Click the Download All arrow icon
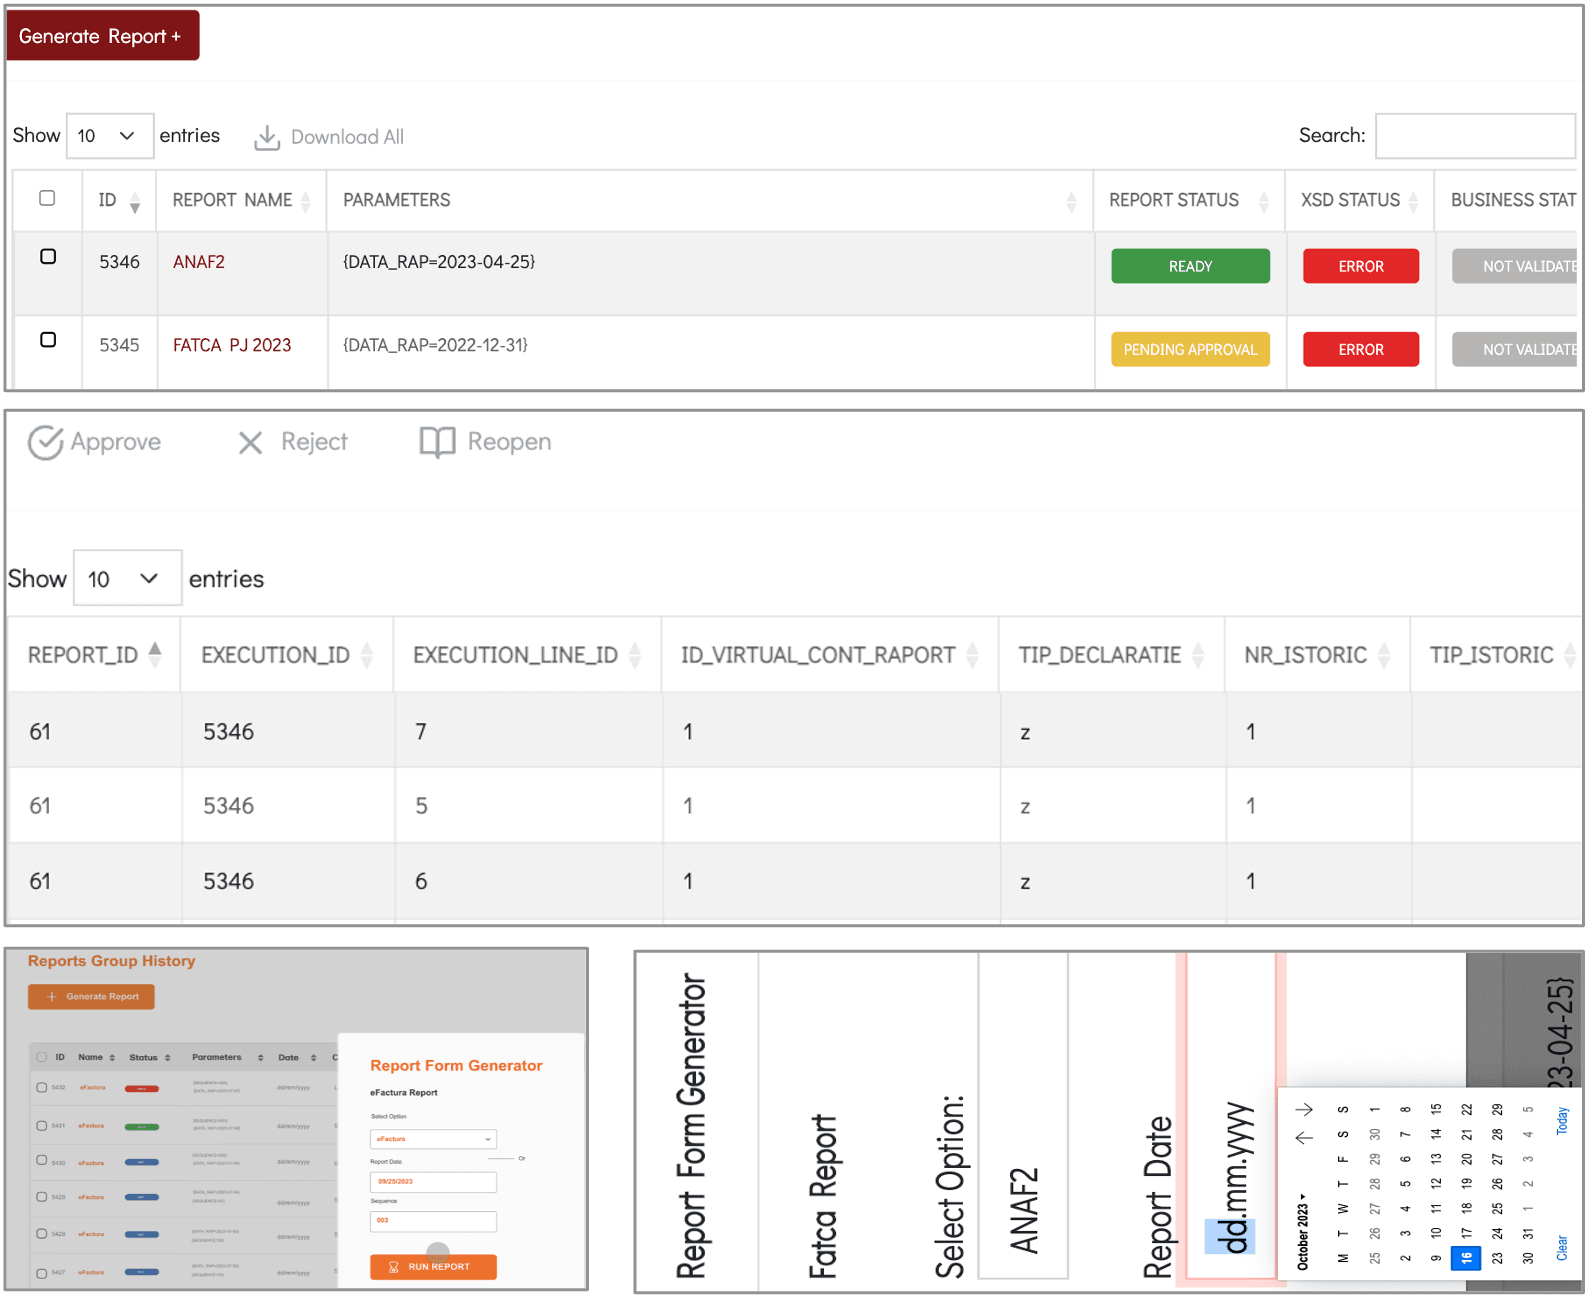Viewport: 1585px width, 1297px height. pyautogui.click(x=267, y=138)
